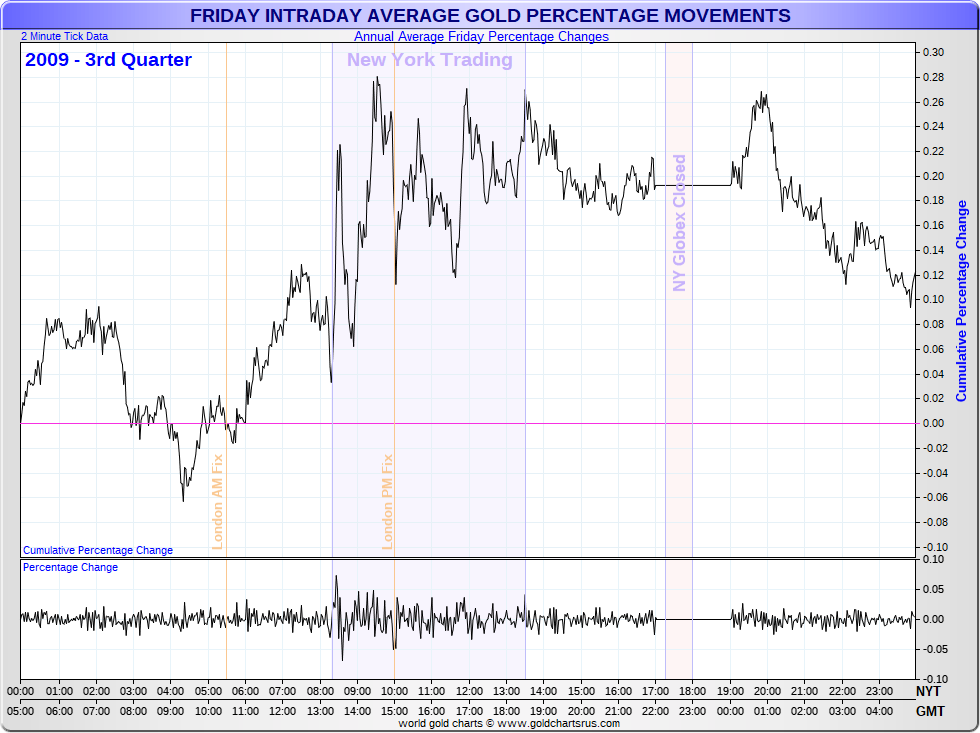Click the 18:00 NYT axis tick label
The width and height of the screenshot is (980, 733).
(x=692, y=691)
